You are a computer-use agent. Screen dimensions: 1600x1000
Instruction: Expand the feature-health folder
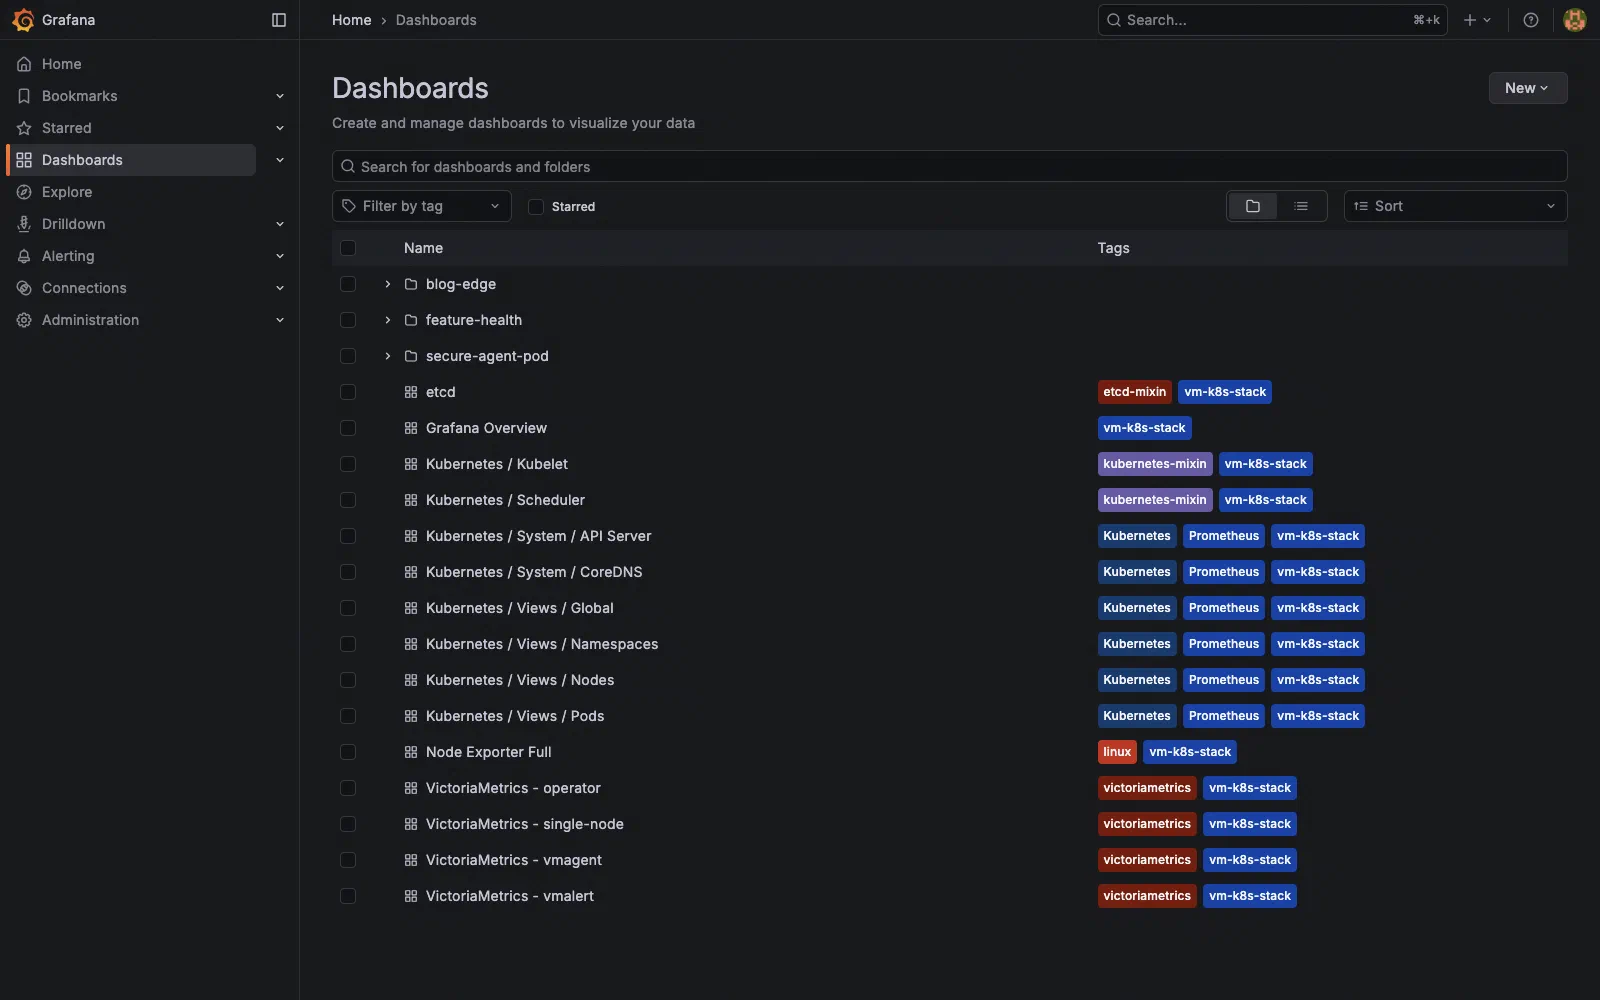pyautogui.click(x=388, y=320)
